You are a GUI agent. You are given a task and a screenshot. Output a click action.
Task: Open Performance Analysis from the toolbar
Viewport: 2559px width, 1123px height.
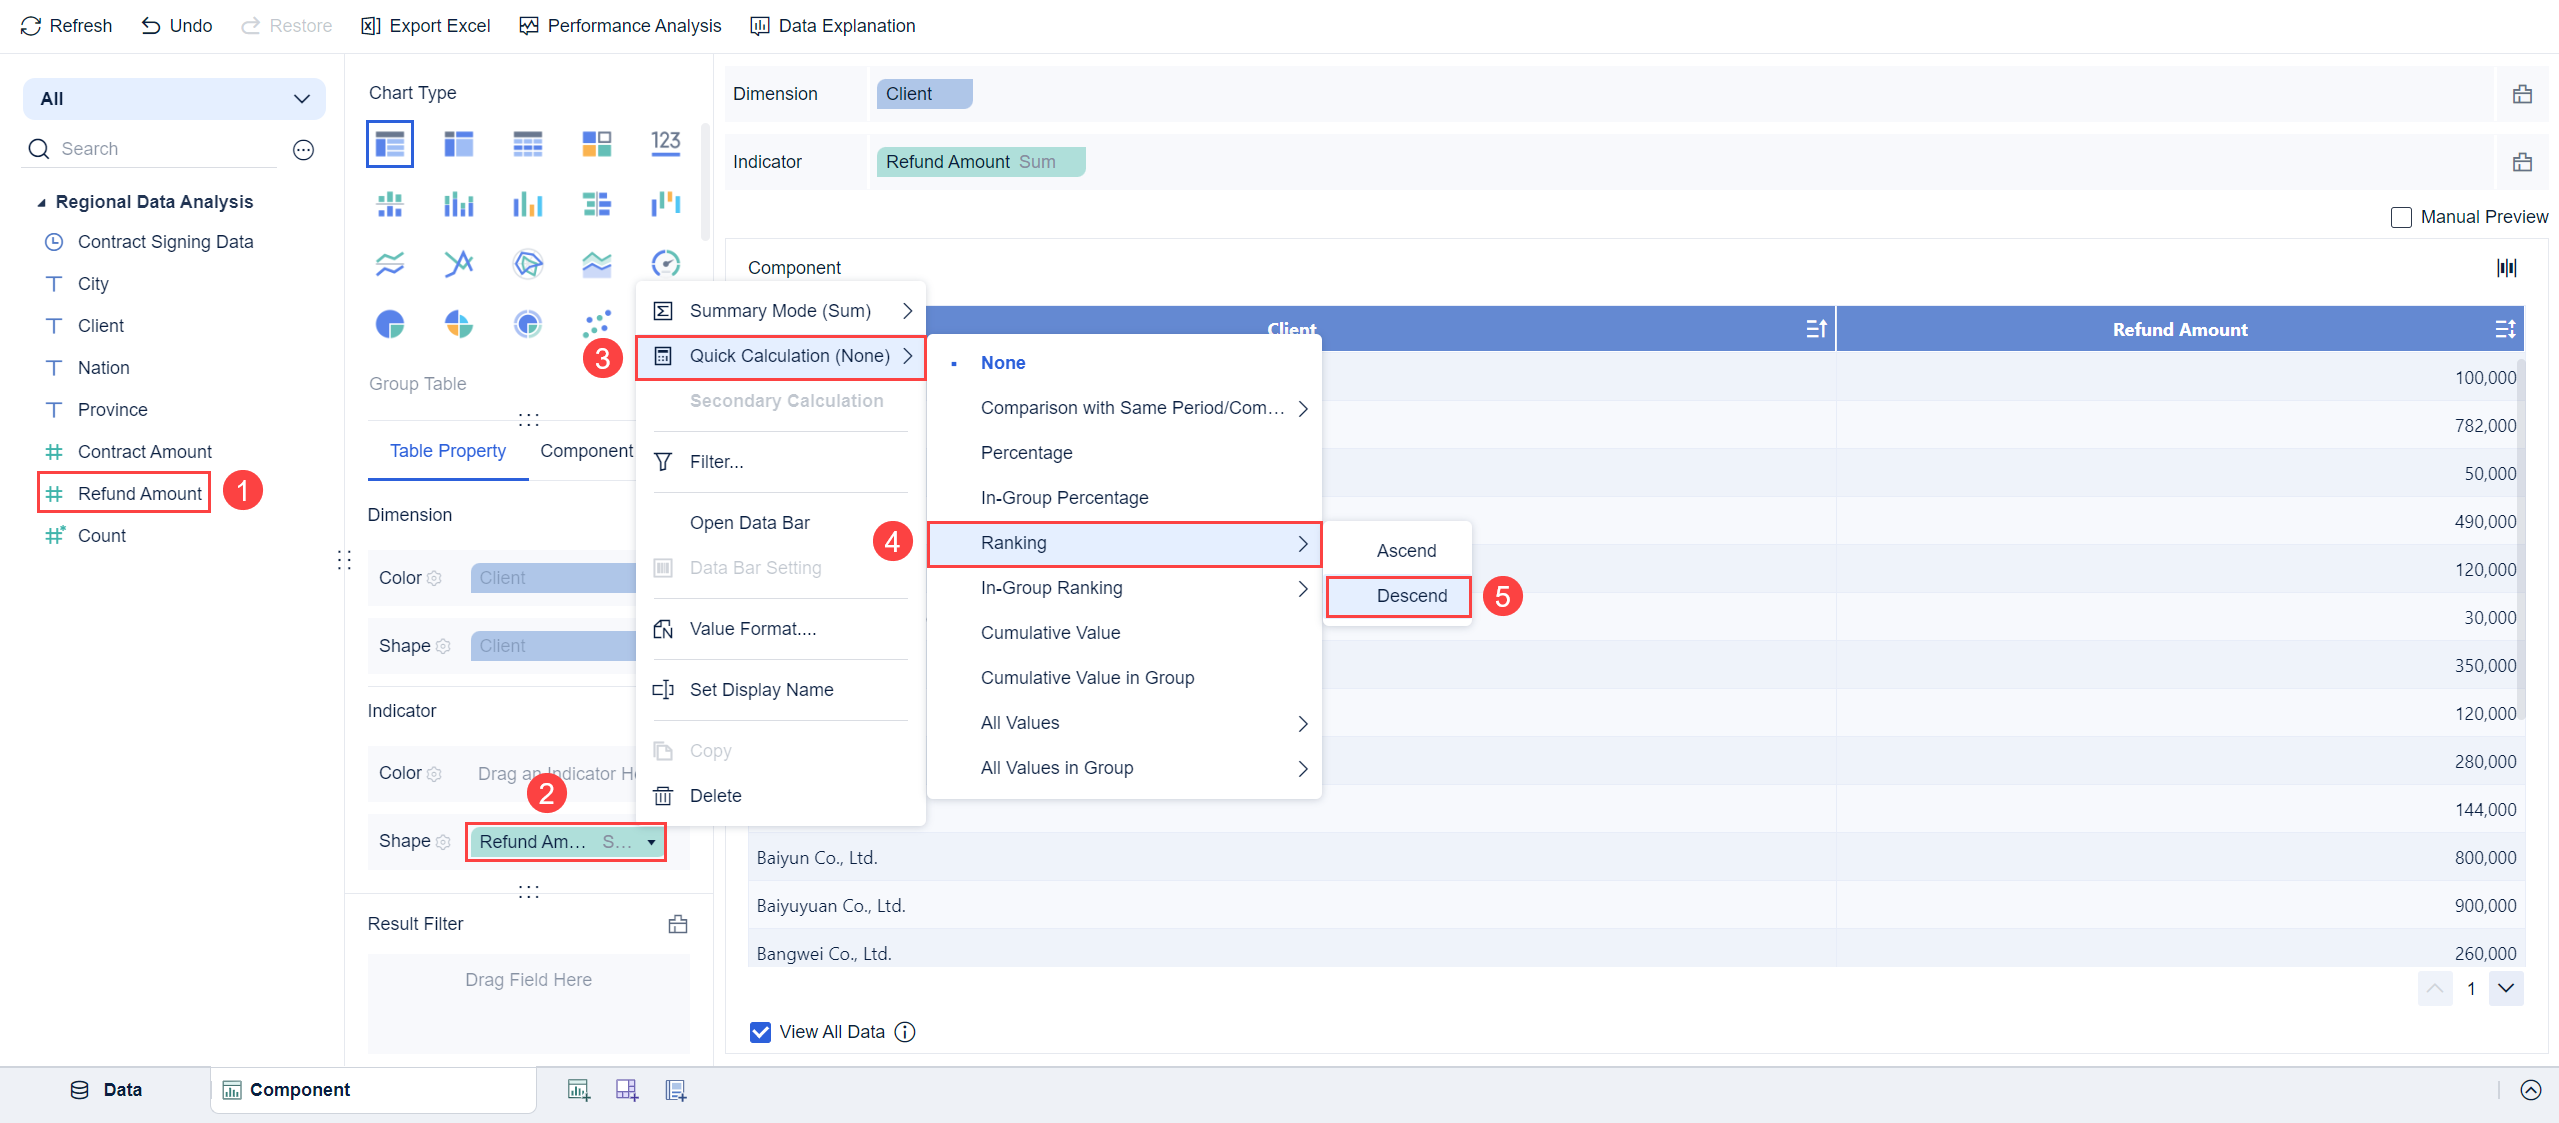(620, 26)
